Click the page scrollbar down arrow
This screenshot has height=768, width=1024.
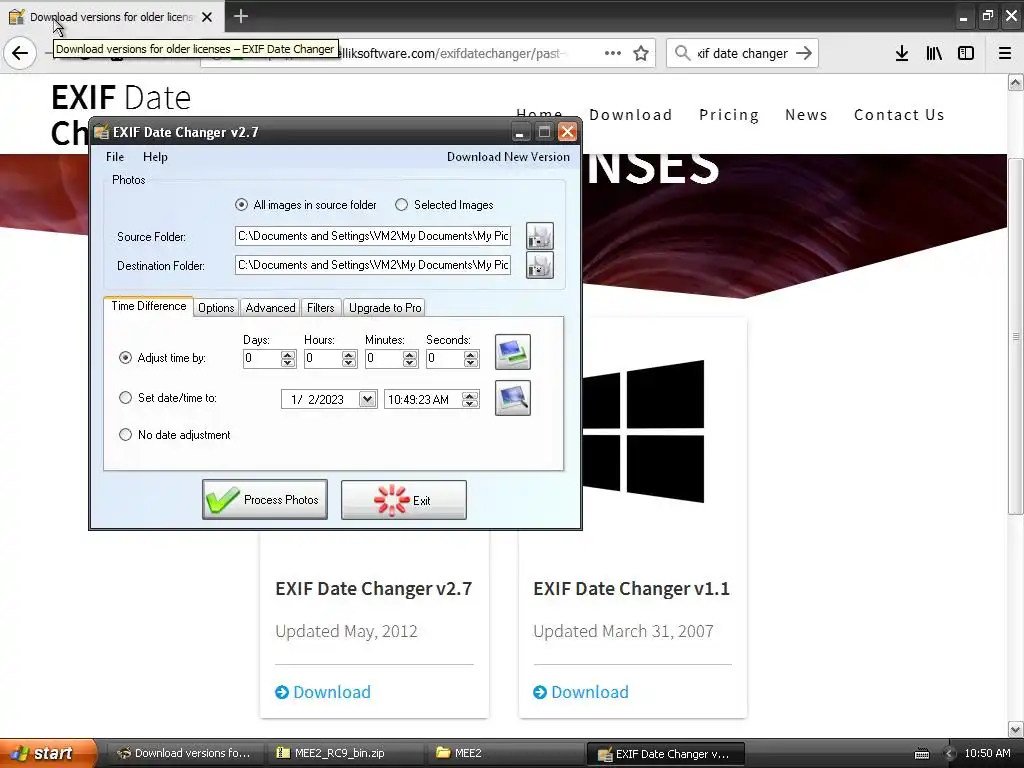click(x=1015, y=729)
